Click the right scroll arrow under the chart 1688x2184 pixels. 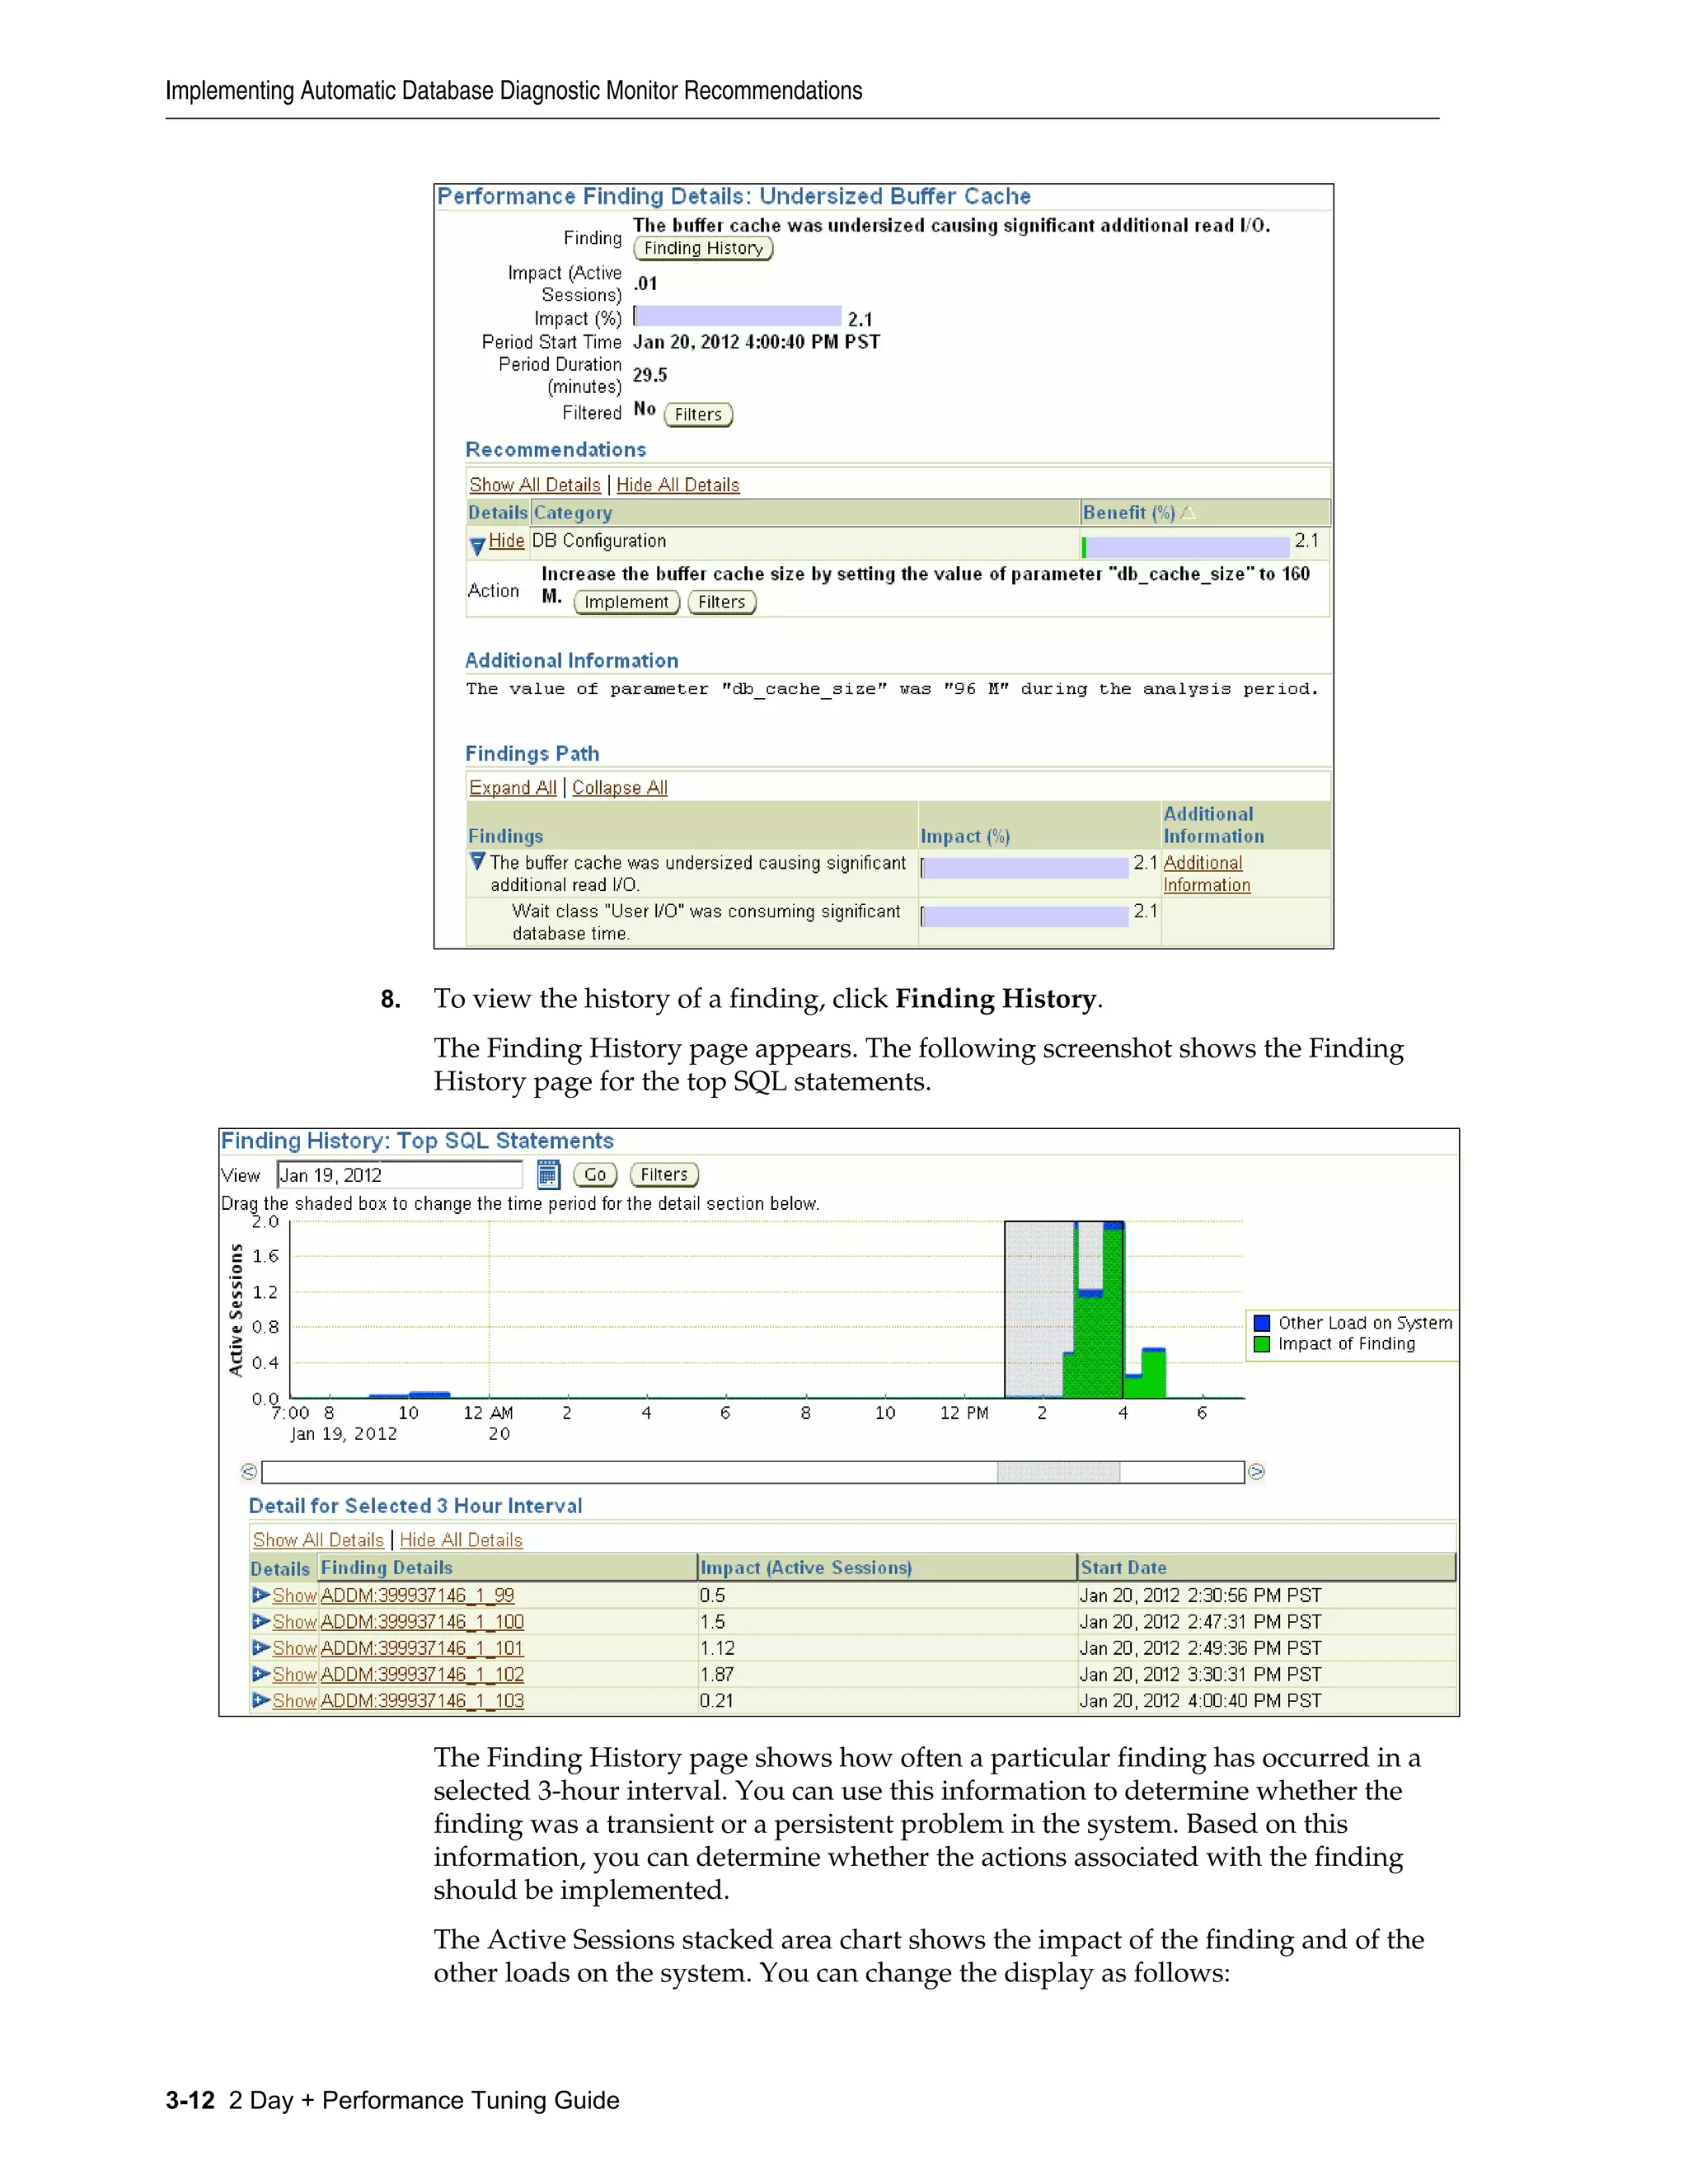(x=1256, y=1471)
